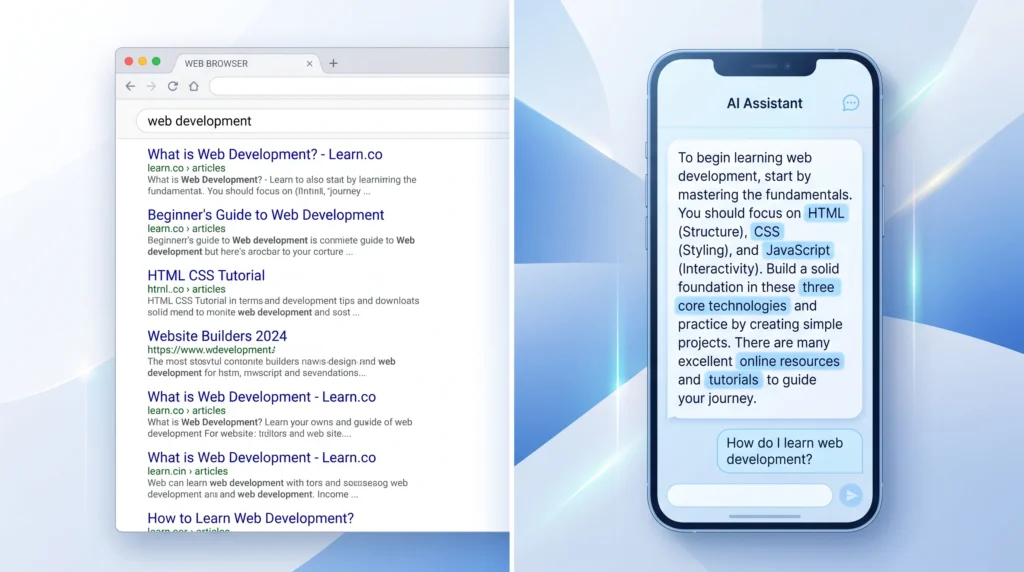
Task: Tap the highlighted JavaScript keyword
Action: [797, 250]
